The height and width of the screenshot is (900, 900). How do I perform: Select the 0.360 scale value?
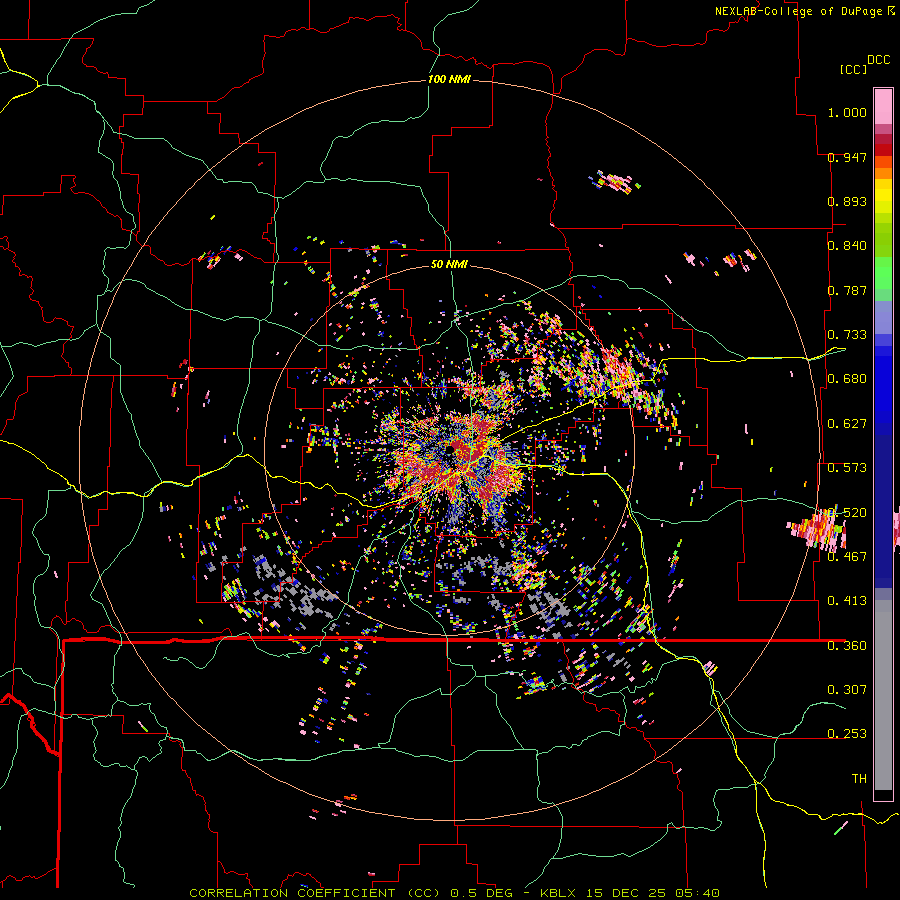click(847, 646)
